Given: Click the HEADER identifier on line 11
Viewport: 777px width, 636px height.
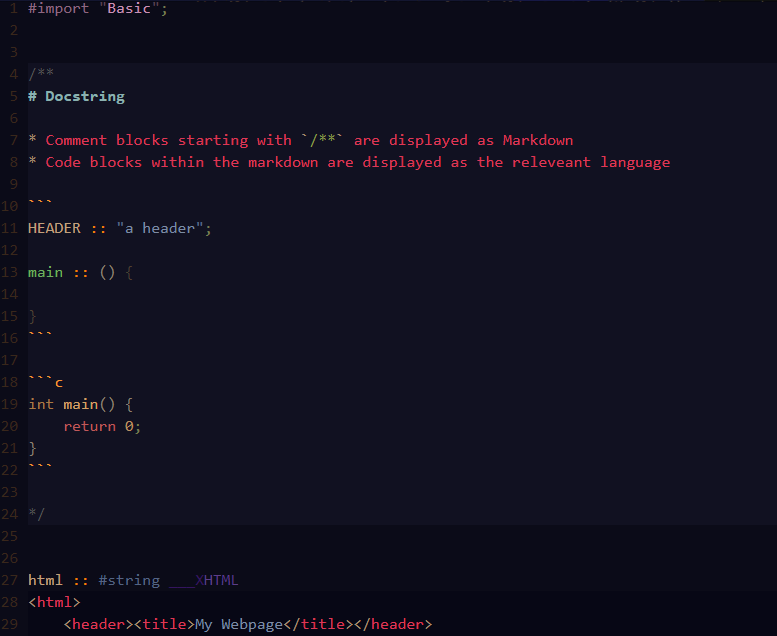Looking at the screenshot, I should pos(55,229).
